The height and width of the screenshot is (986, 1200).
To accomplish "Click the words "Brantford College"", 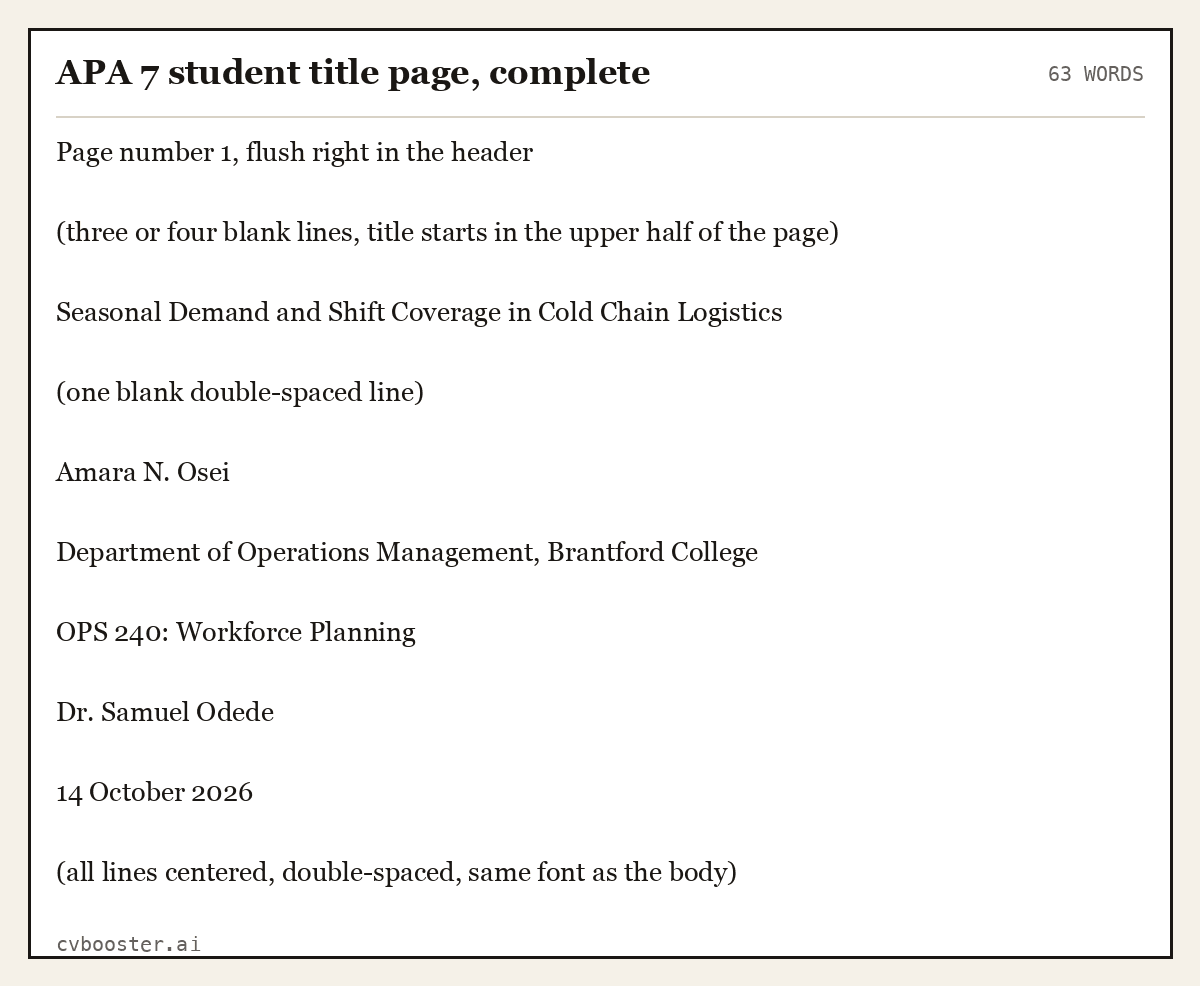I will coord(652,552).
